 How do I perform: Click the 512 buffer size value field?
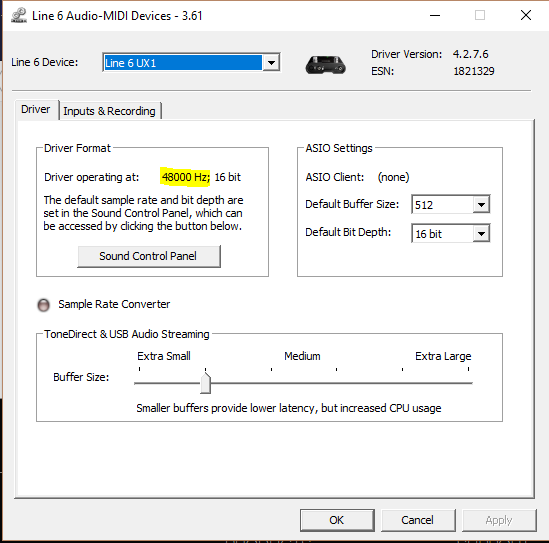coord(443,204)
